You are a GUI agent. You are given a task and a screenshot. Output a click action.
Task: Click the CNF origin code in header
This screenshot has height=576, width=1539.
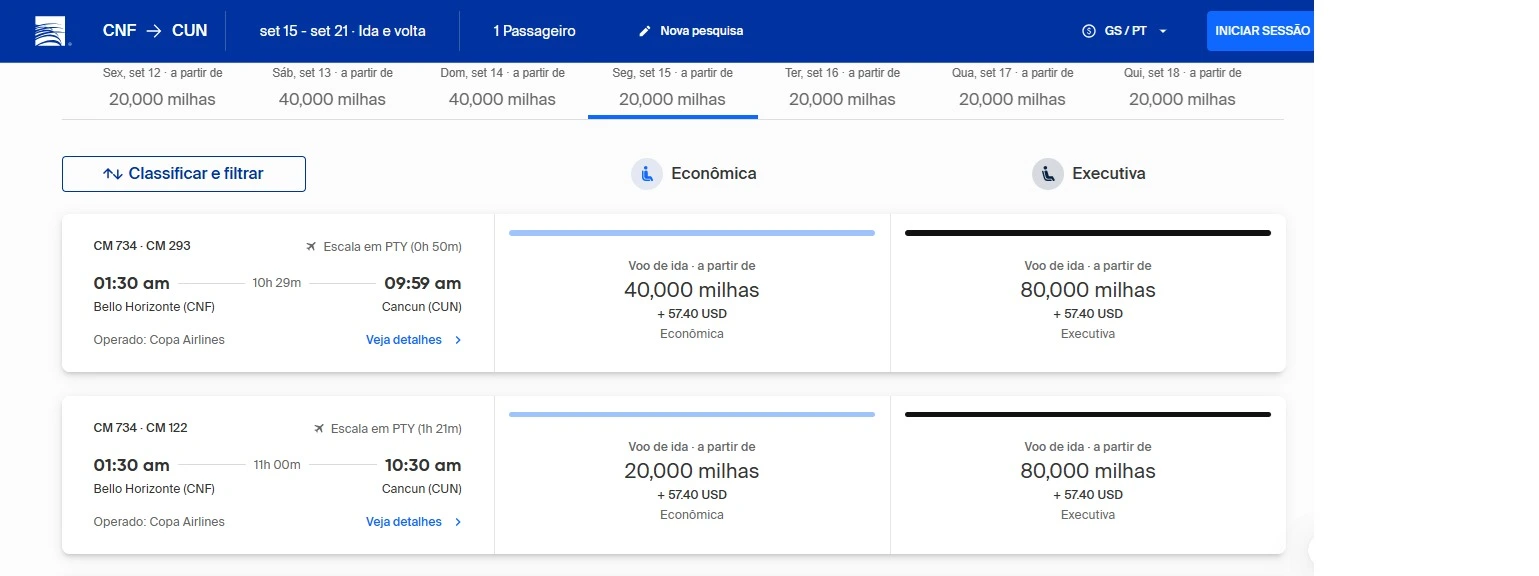pos(119,31)
